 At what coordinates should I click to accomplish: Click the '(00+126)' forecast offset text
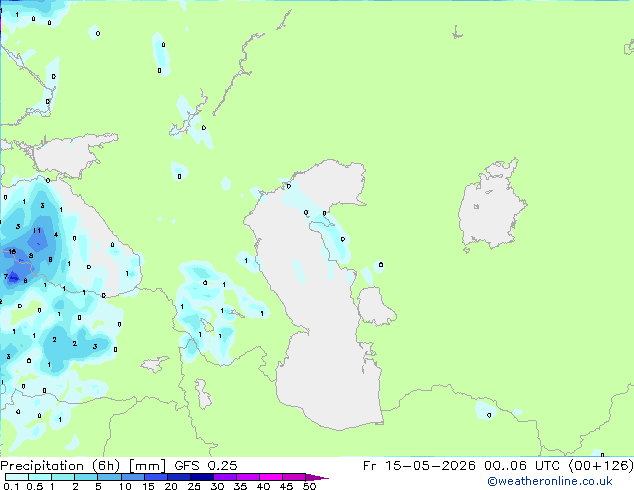pos(601,466)
